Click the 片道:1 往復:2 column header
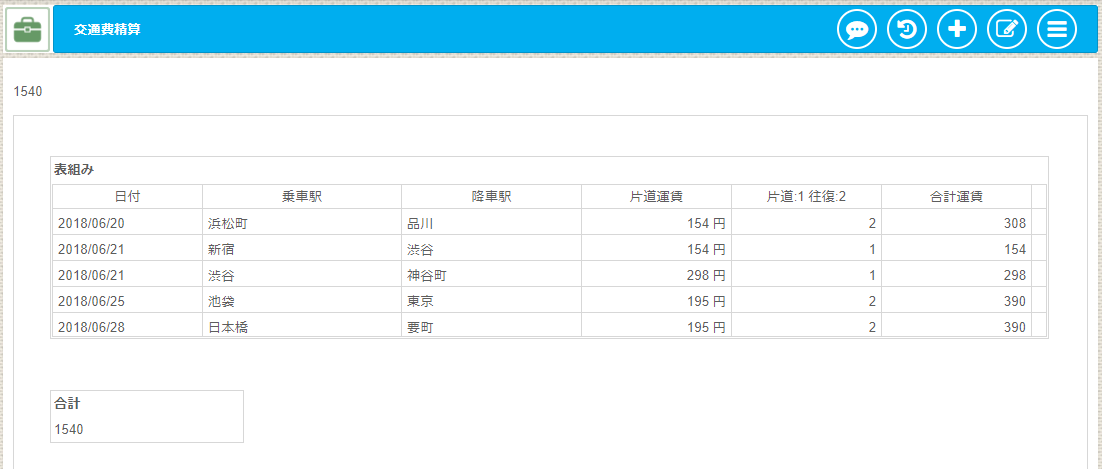Screen dimensions: 1102x469 (x=806, y=197)
